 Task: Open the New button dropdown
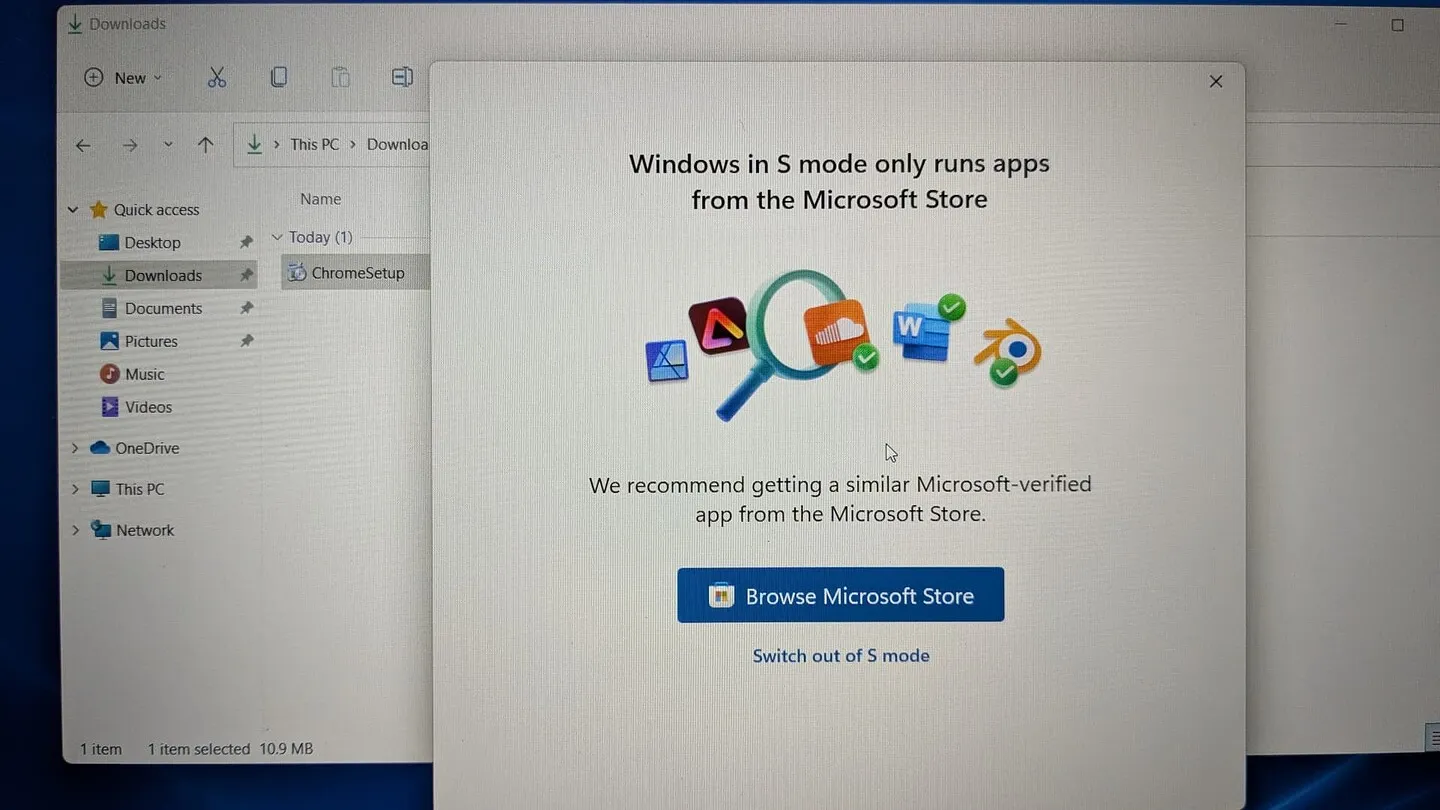(157, 77)
